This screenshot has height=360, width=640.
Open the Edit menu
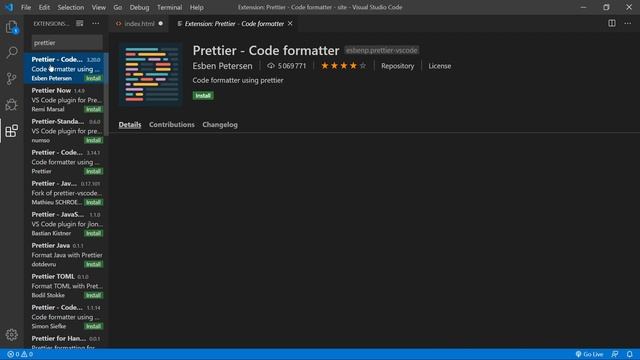coord(44,7)
